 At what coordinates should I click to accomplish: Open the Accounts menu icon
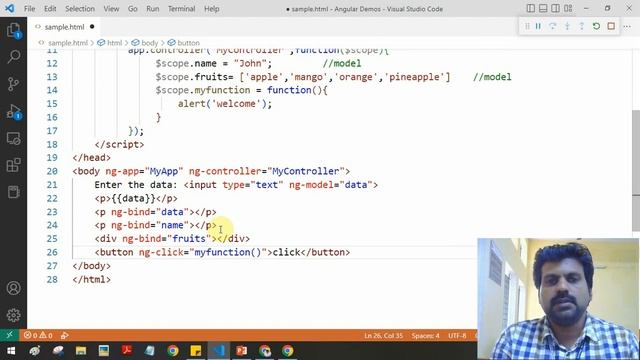tap(13, 288)
